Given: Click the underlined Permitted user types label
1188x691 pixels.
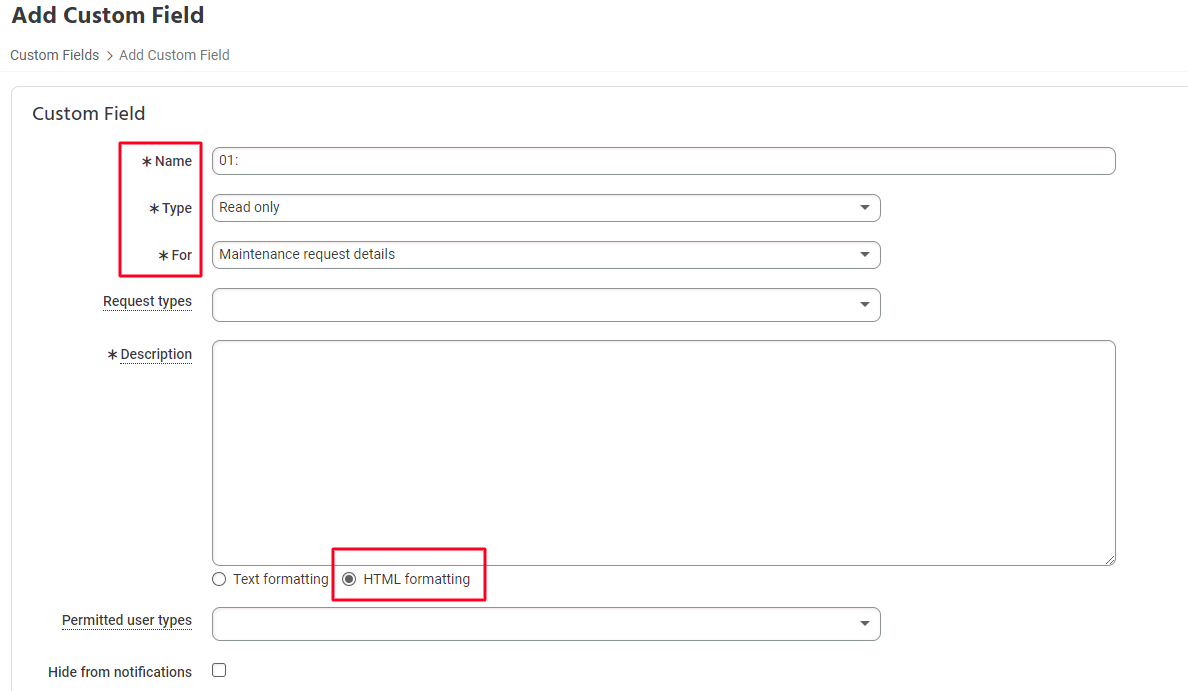Looking at the screenshot, I should pyautogui.click(x=127, y=620).
